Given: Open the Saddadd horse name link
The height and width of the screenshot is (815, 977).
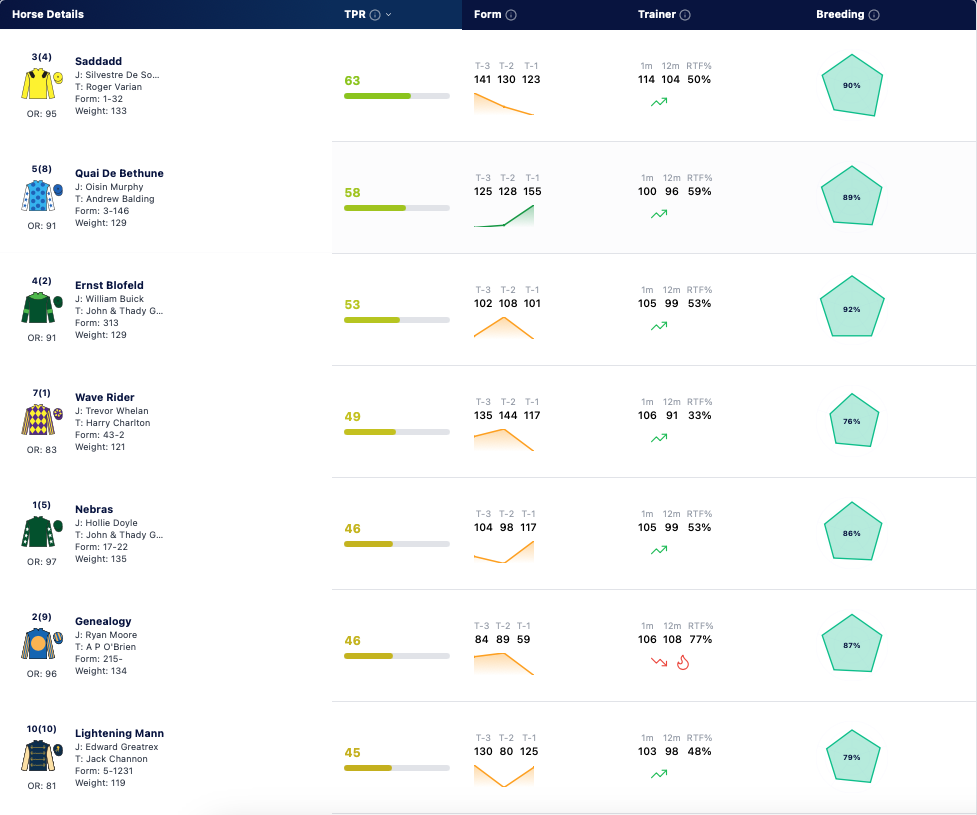Looking at the screenshot, I should (x=98, y=61).
